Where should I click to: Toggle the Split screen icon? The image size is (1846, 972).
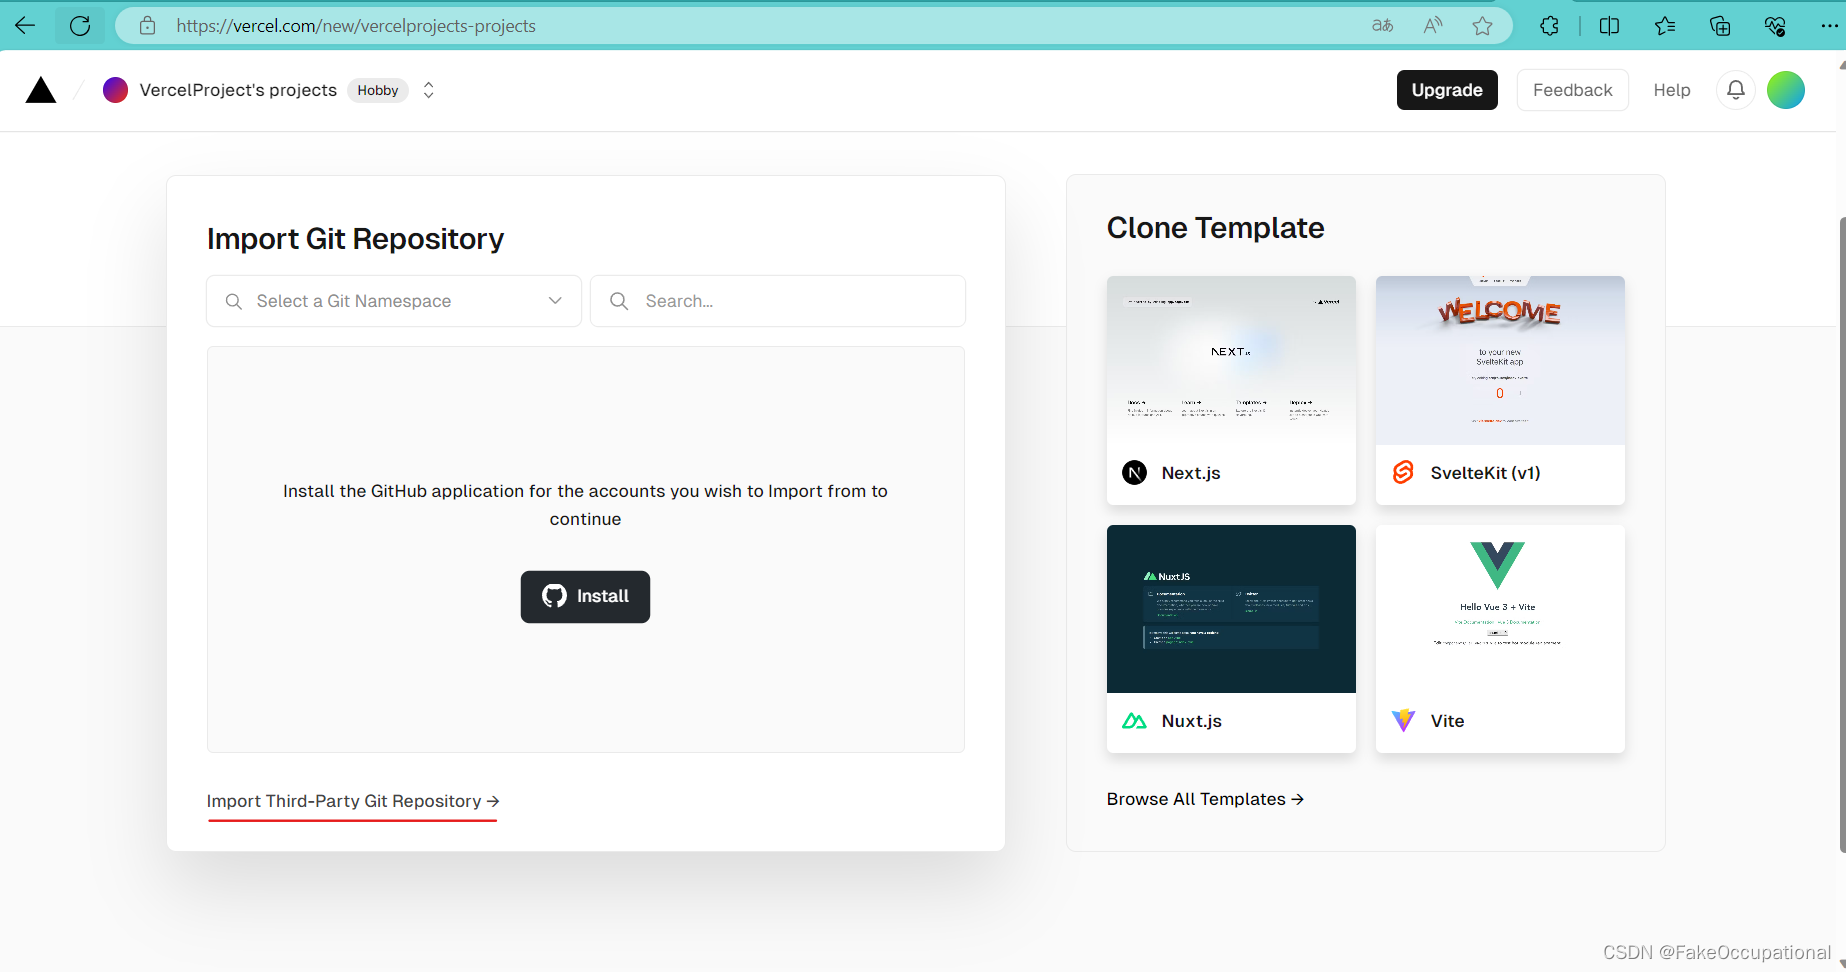(x=1609, y=26)
